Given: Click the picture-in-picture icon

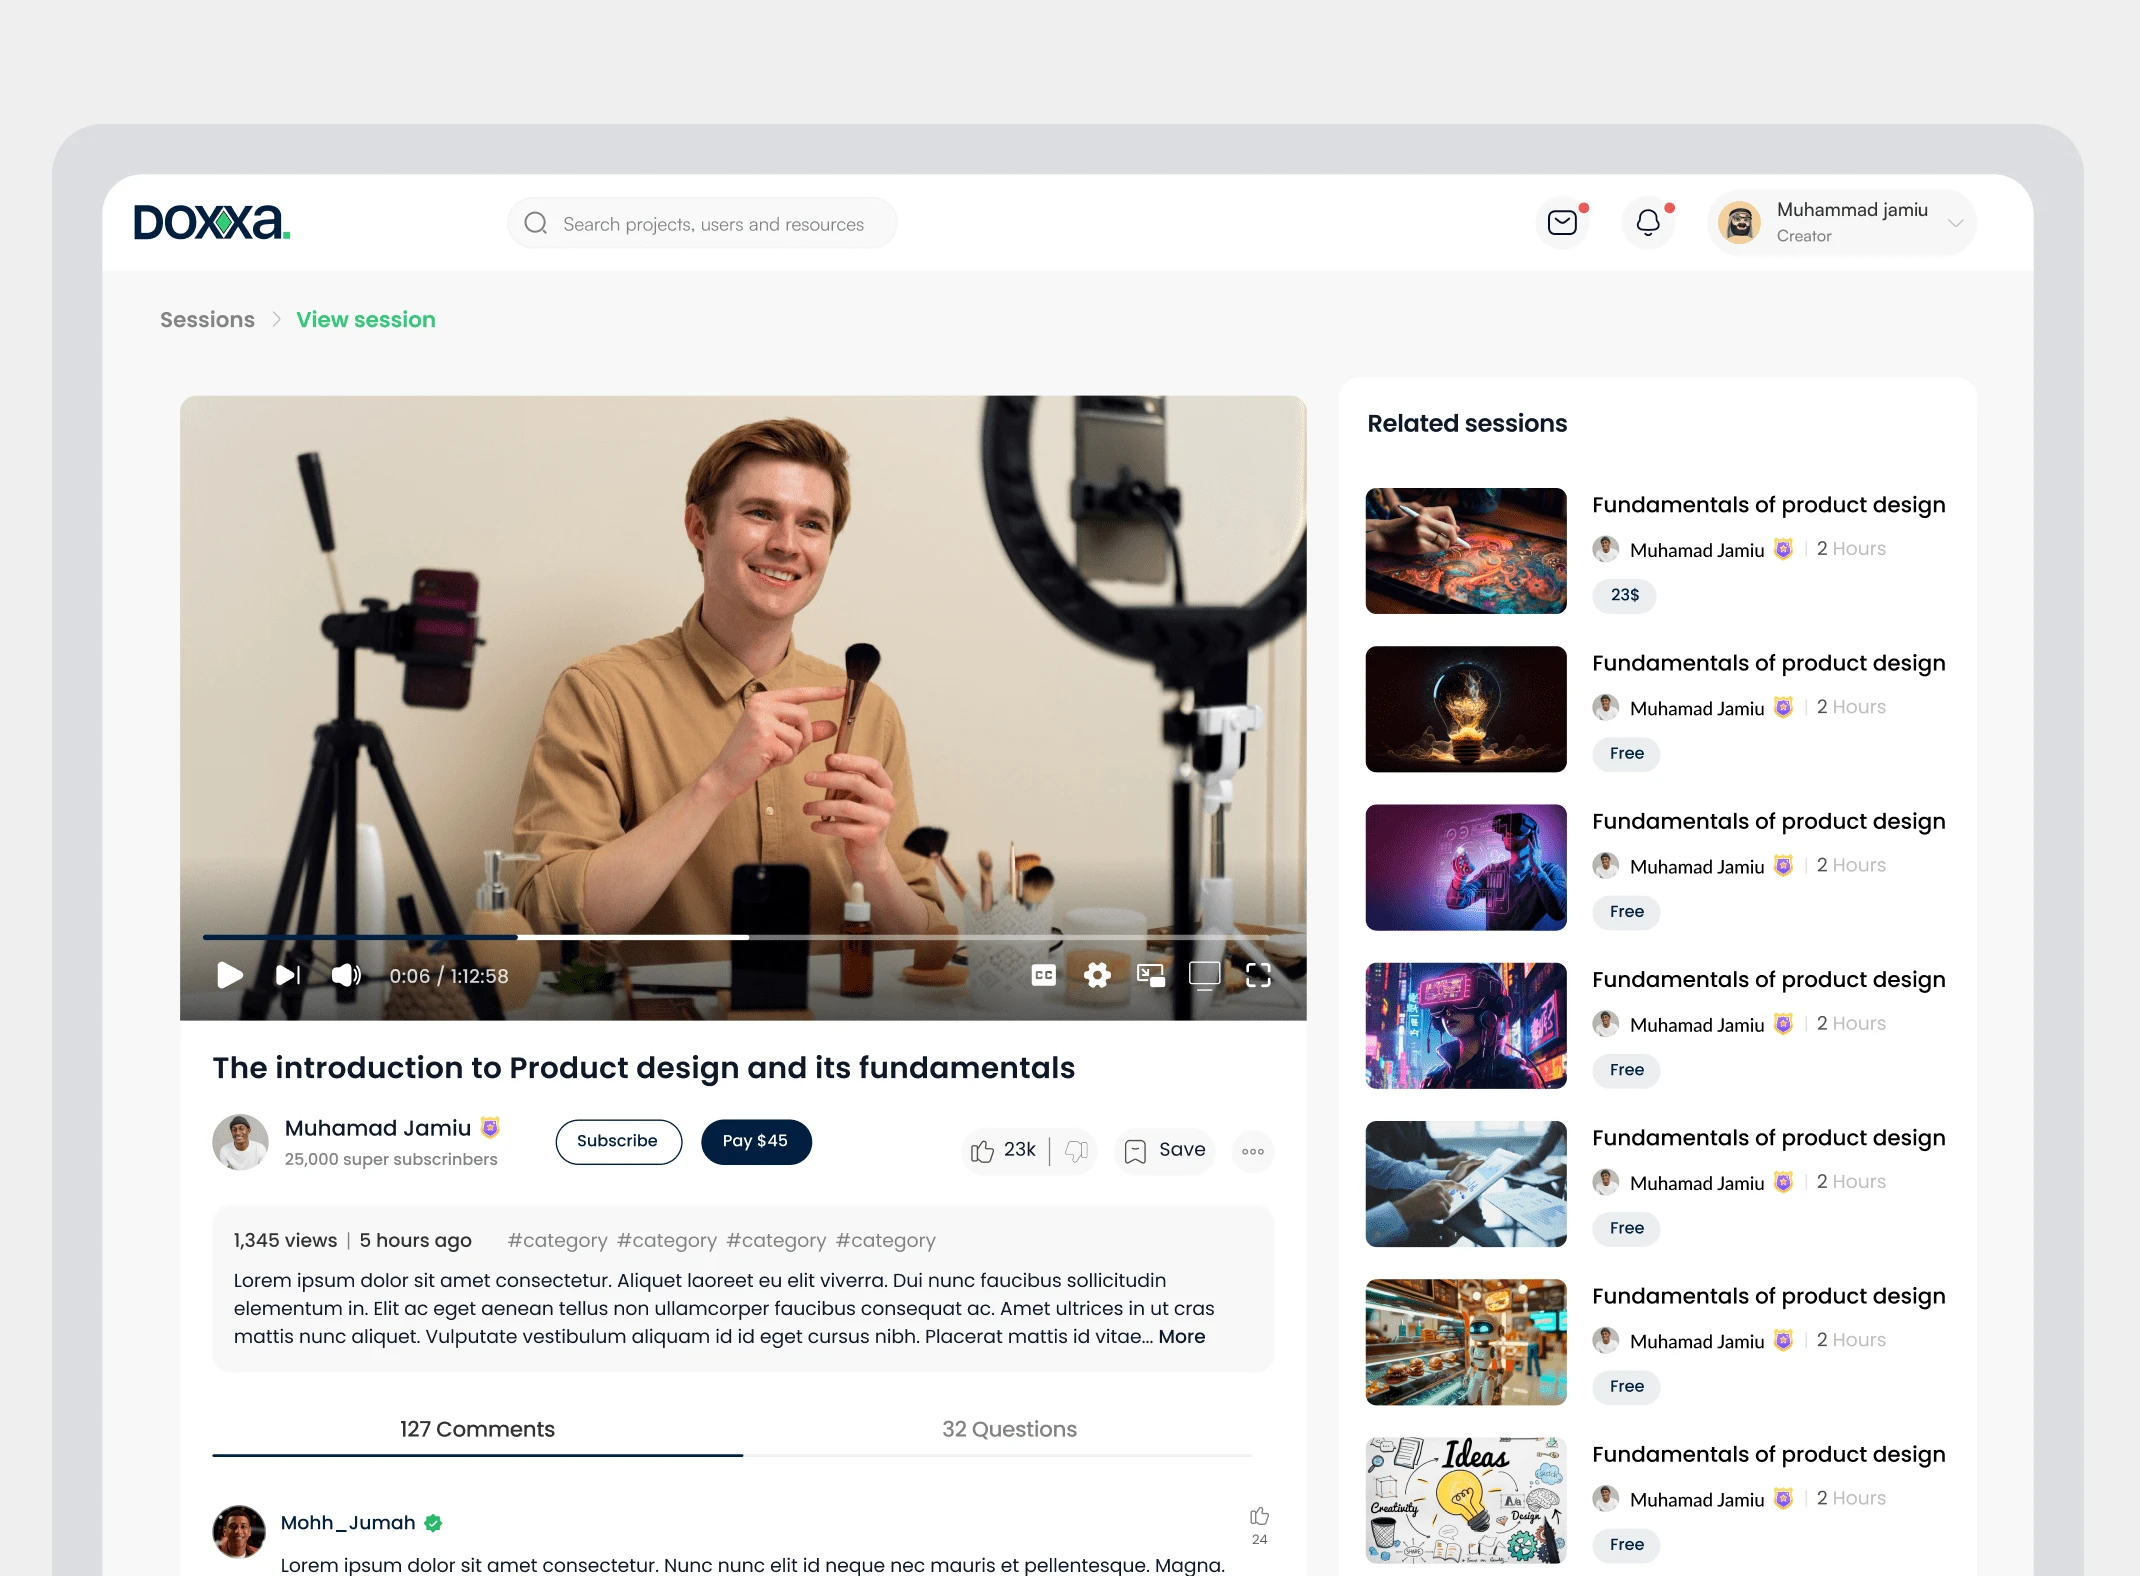Looking at the screenshot, I should click(x=1151, y=975).
